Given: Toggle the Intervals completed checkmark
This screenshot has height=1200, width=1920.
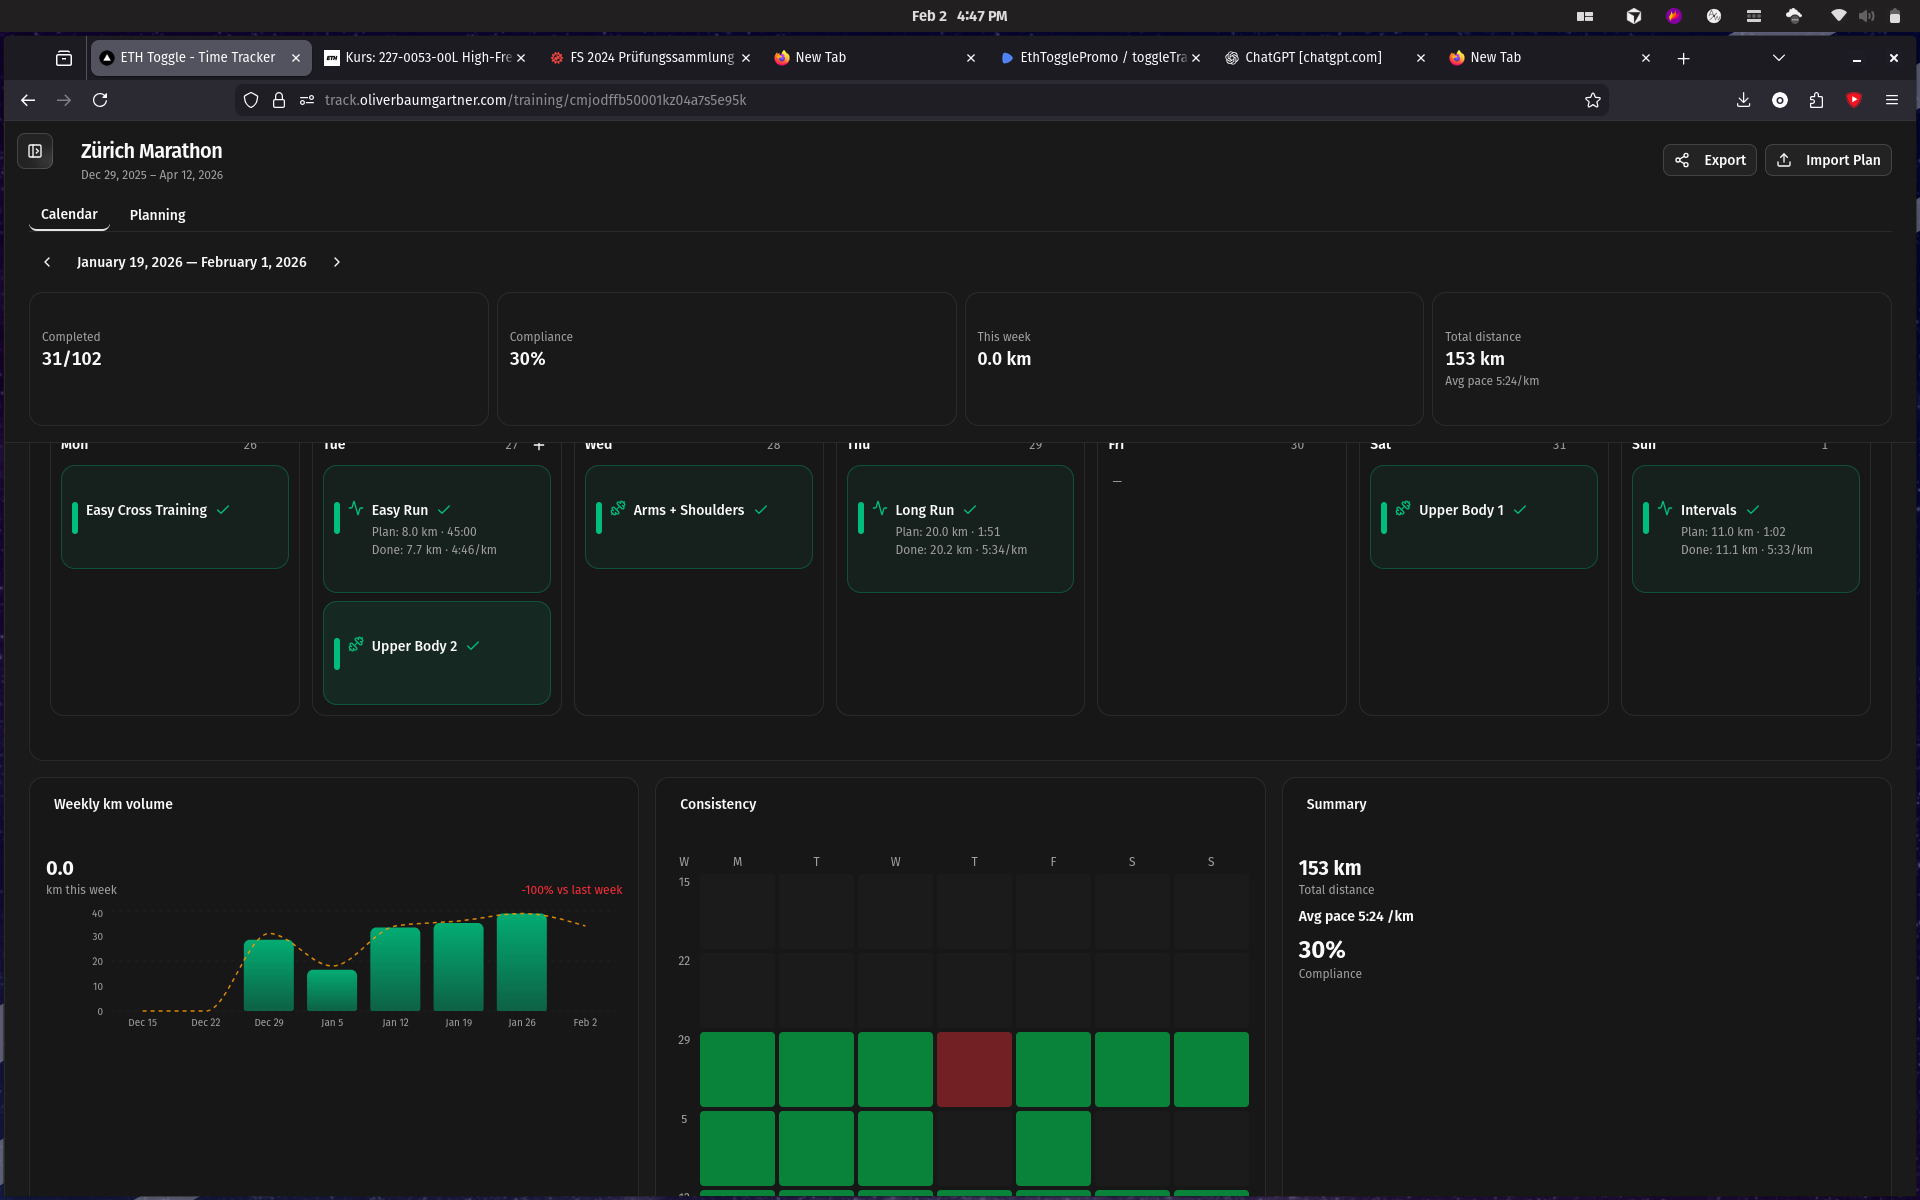Looking at the screenshot, I should 1753,510.
